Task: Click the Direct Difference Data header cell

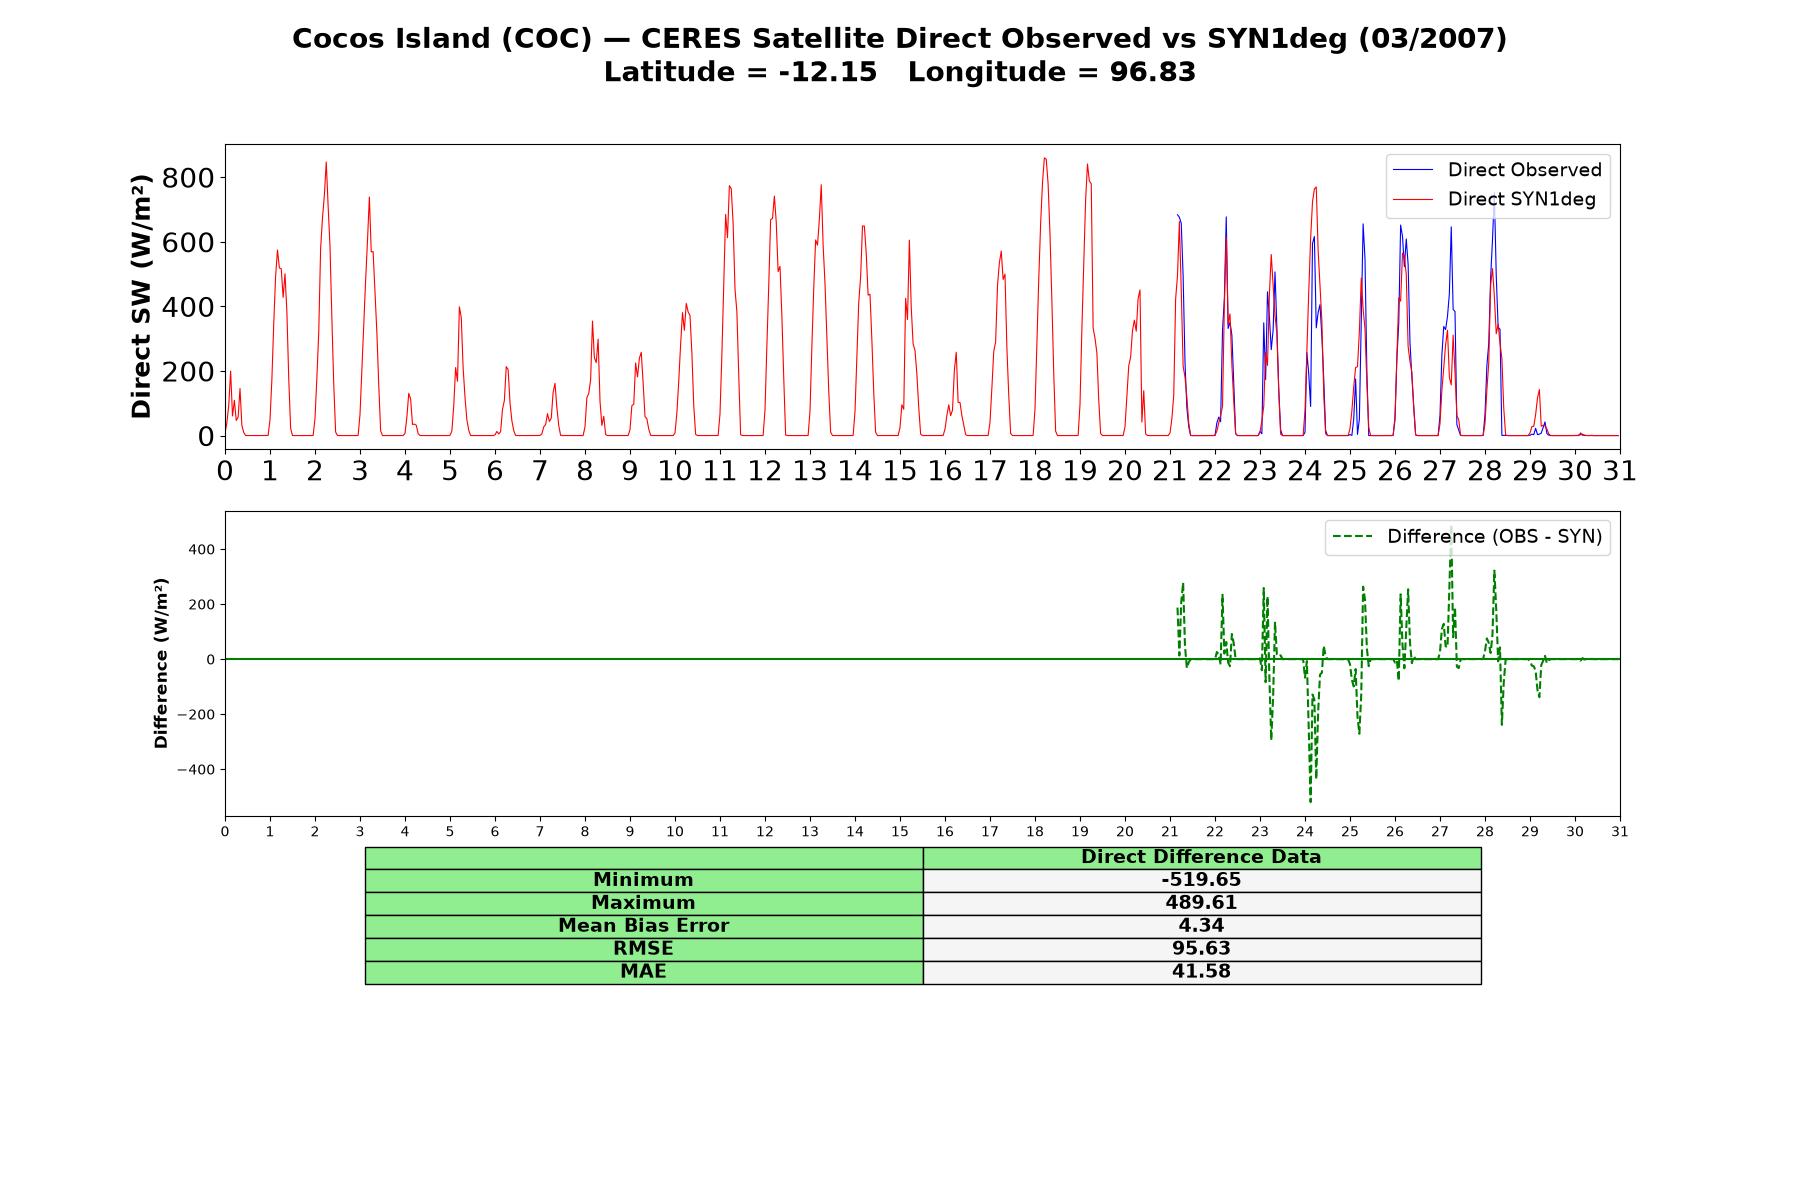Action: point(1201,857)
